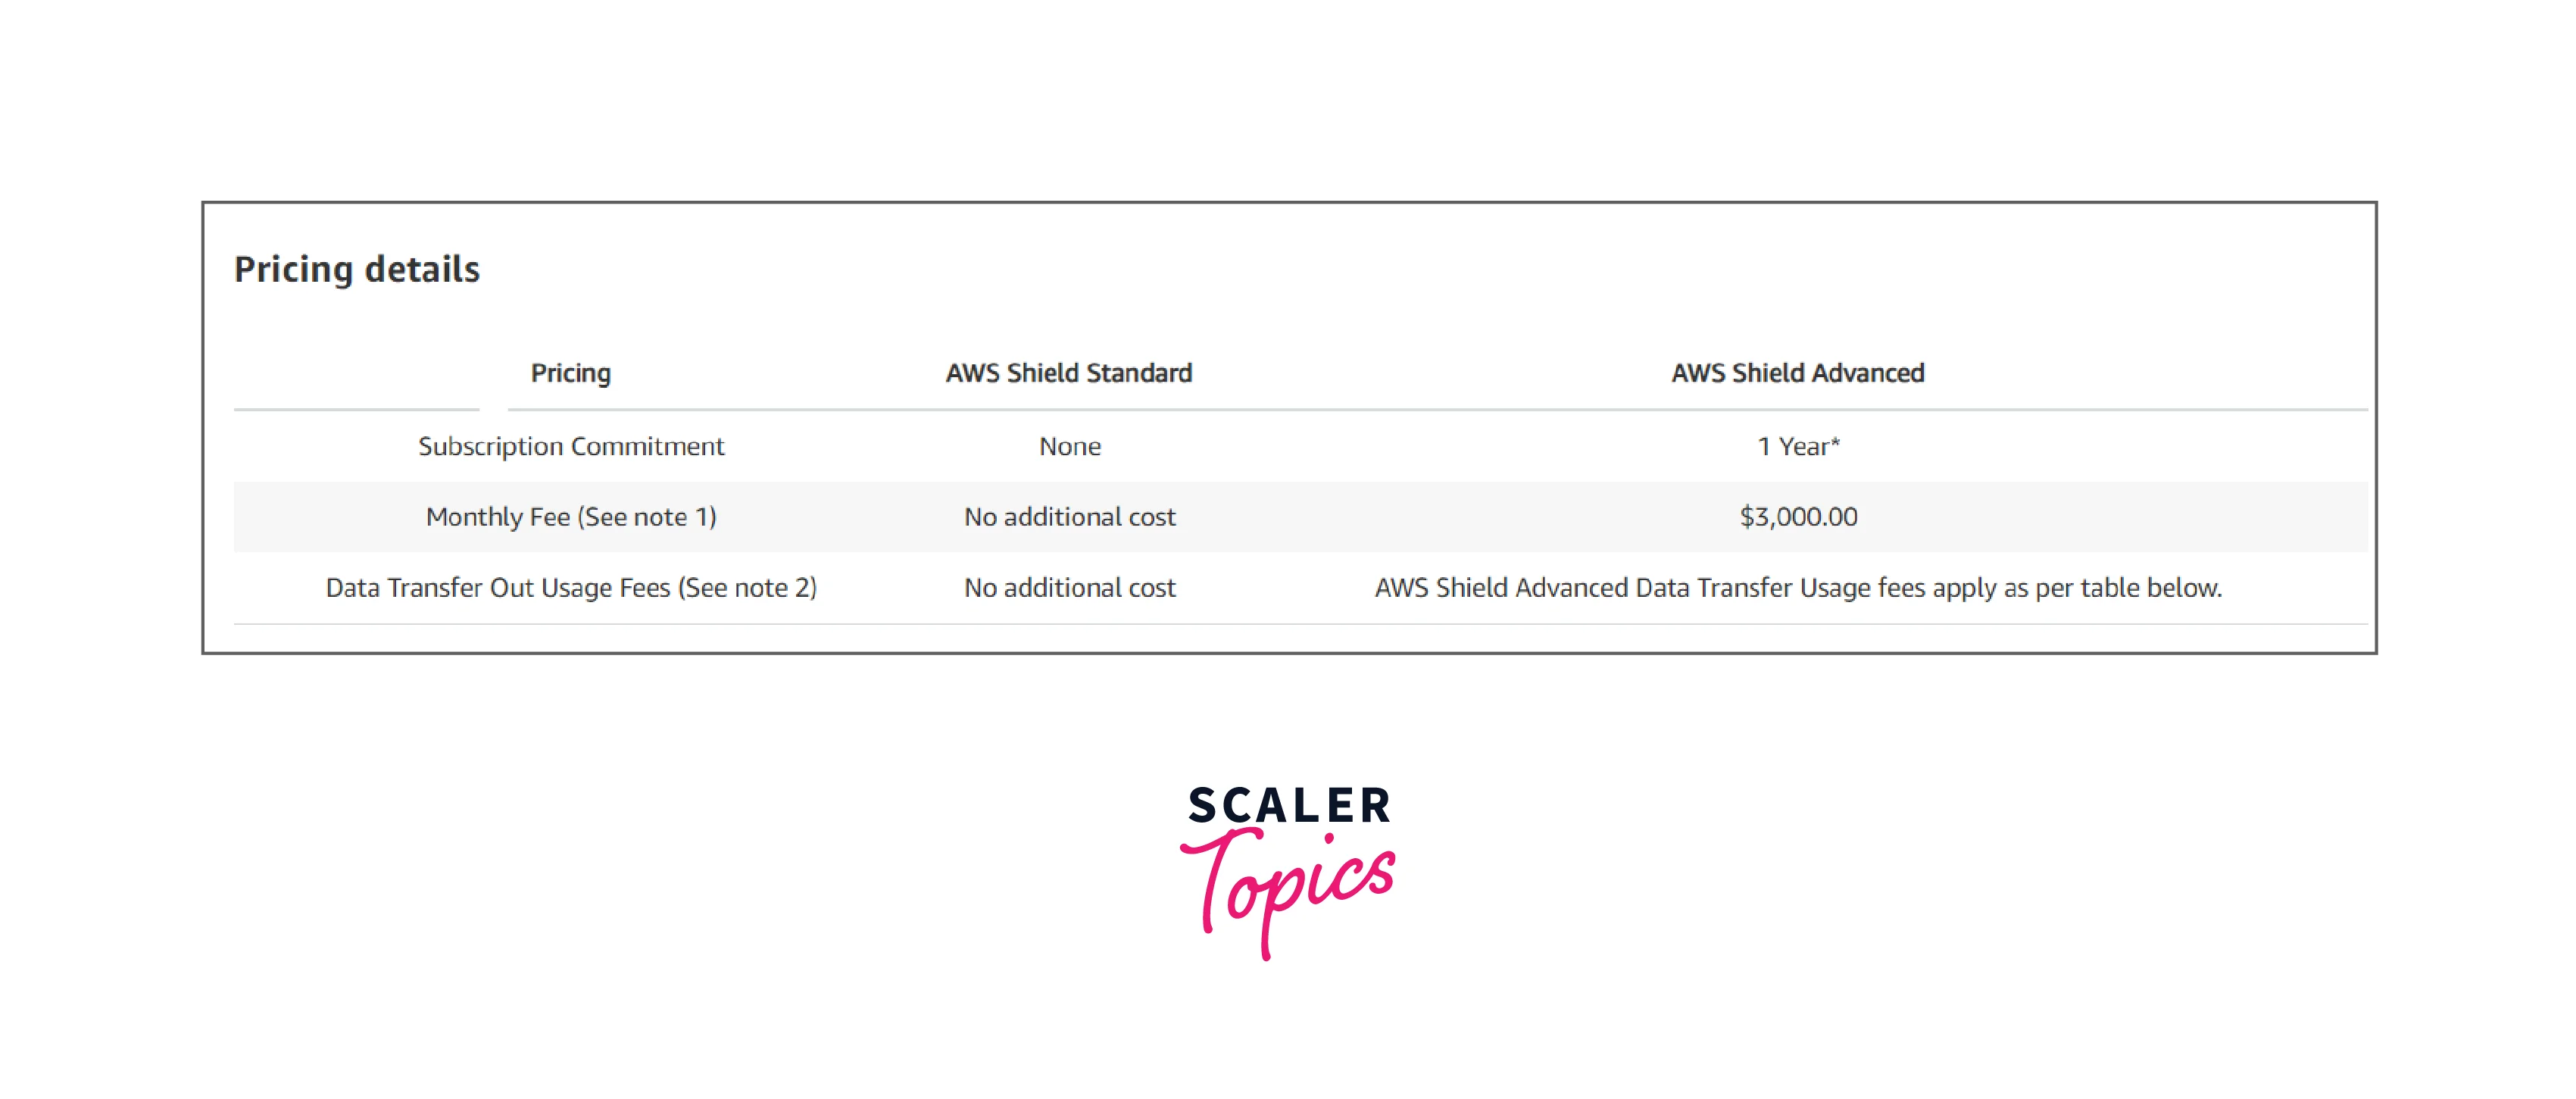Click the 'Subscription Commitment' row label
The image size is (2576, 1099).
[x=570, y=446]
